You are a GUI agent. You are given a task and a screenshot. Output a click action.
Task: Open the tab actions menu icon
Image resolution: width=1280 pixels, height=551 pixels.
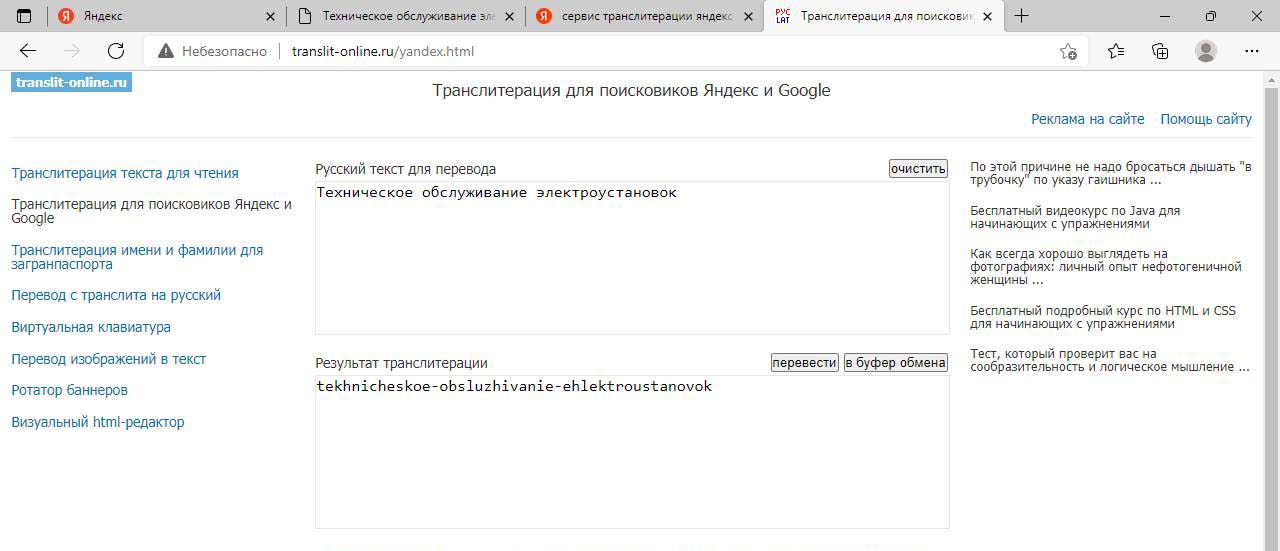24,16
